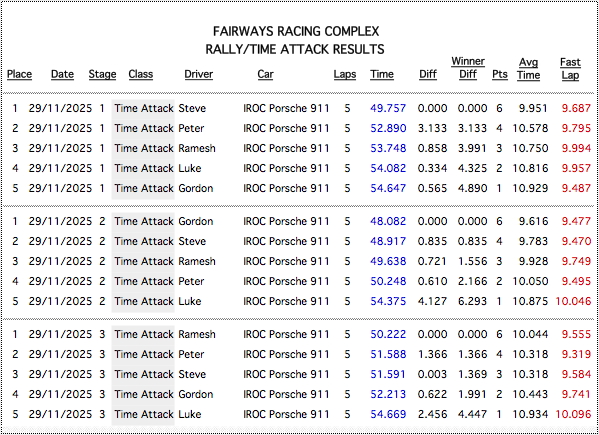Image resolution: width=599 pixels, height=435 pixels.
Task: Select Gordon's stage 2 time 48.082
Action: point(388,221)
